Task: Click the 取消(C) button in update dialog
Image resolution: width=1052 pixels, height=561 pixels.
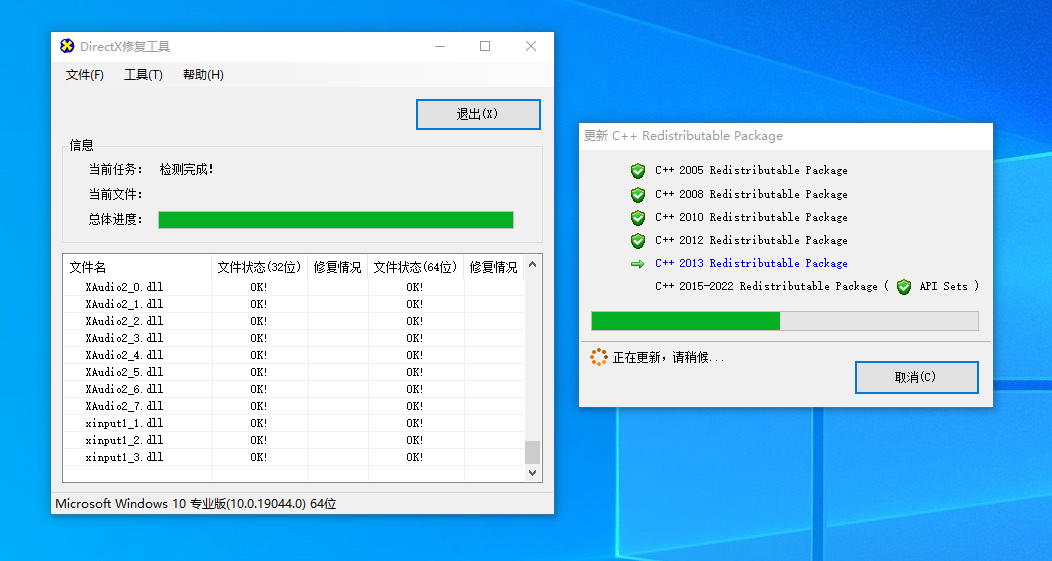Action: point(916,377)
